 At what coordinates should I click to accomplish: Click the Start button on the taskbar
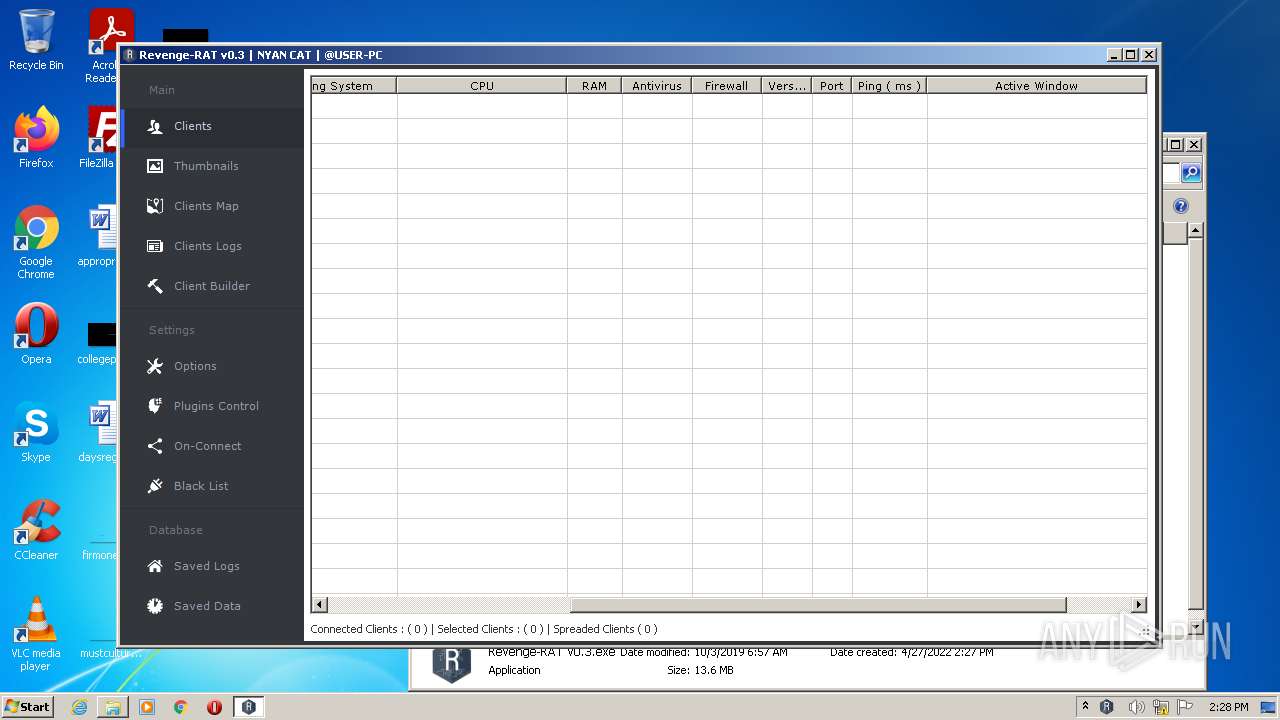(27, 707)
